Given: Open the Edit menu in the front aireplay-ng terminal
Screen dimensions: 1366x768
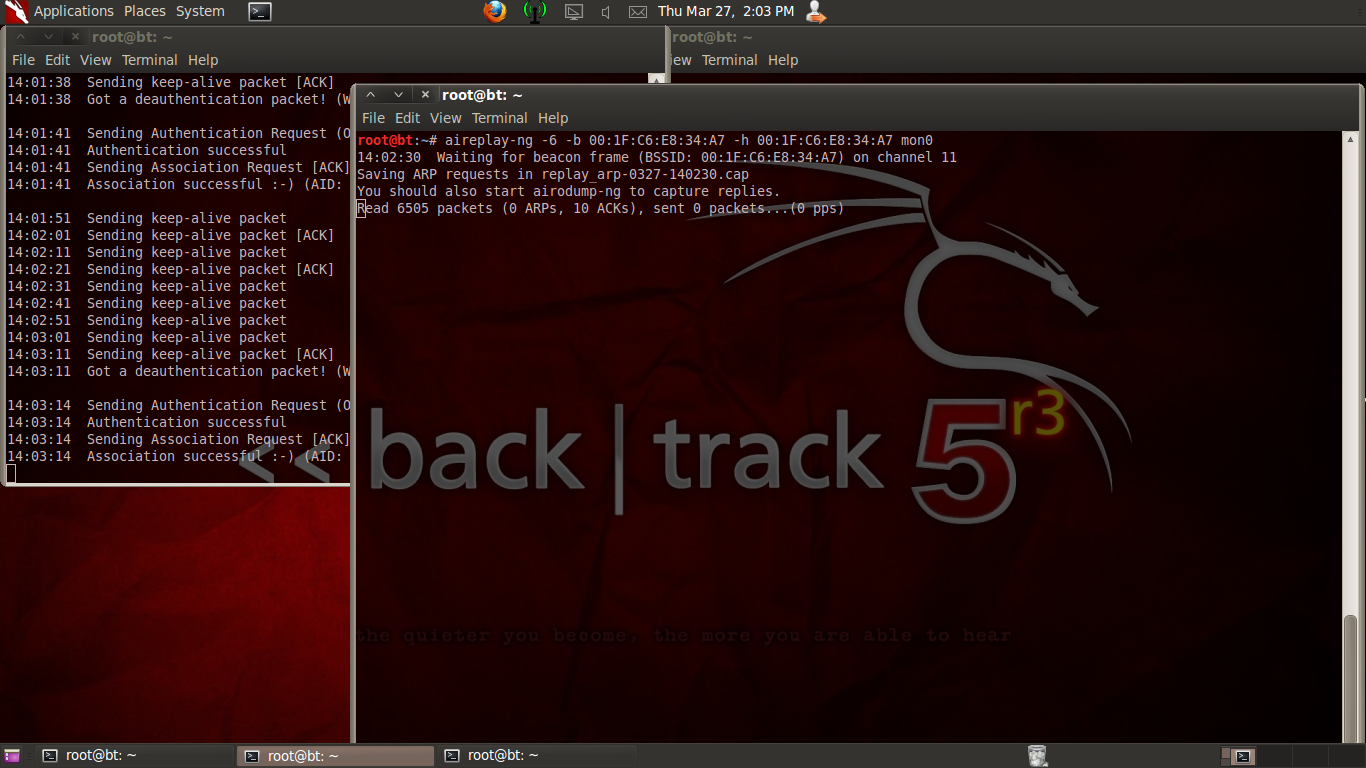Looking at the screenshot, I should [x=407, y=118].
